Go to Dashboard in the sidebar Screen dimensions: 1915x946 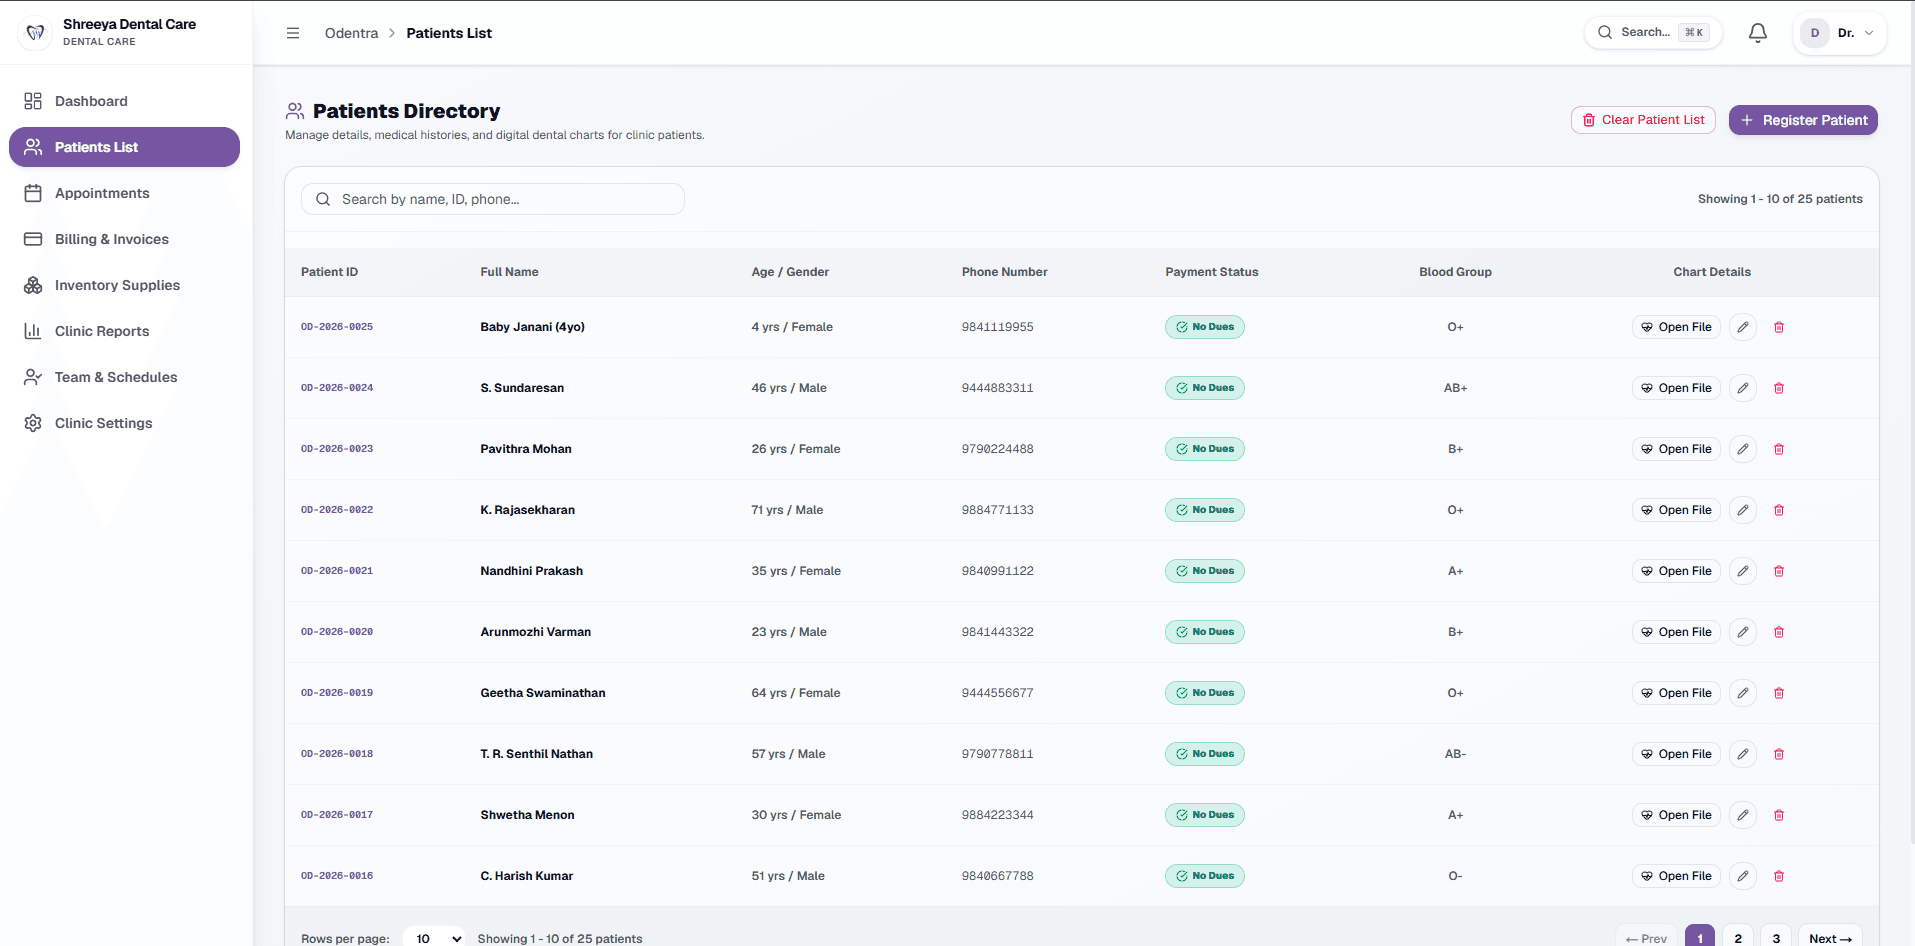pos(124,101)
